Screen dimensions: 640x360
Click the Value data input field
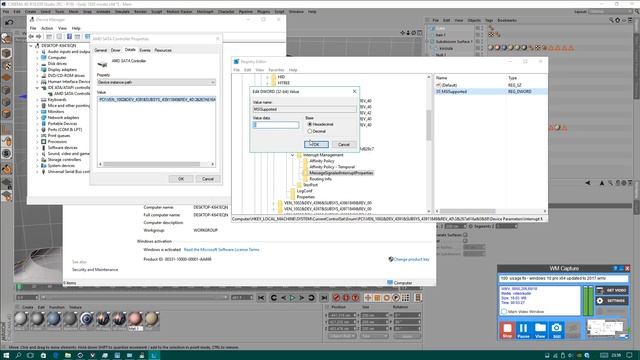pyautogui.click(x=276, y=125)
